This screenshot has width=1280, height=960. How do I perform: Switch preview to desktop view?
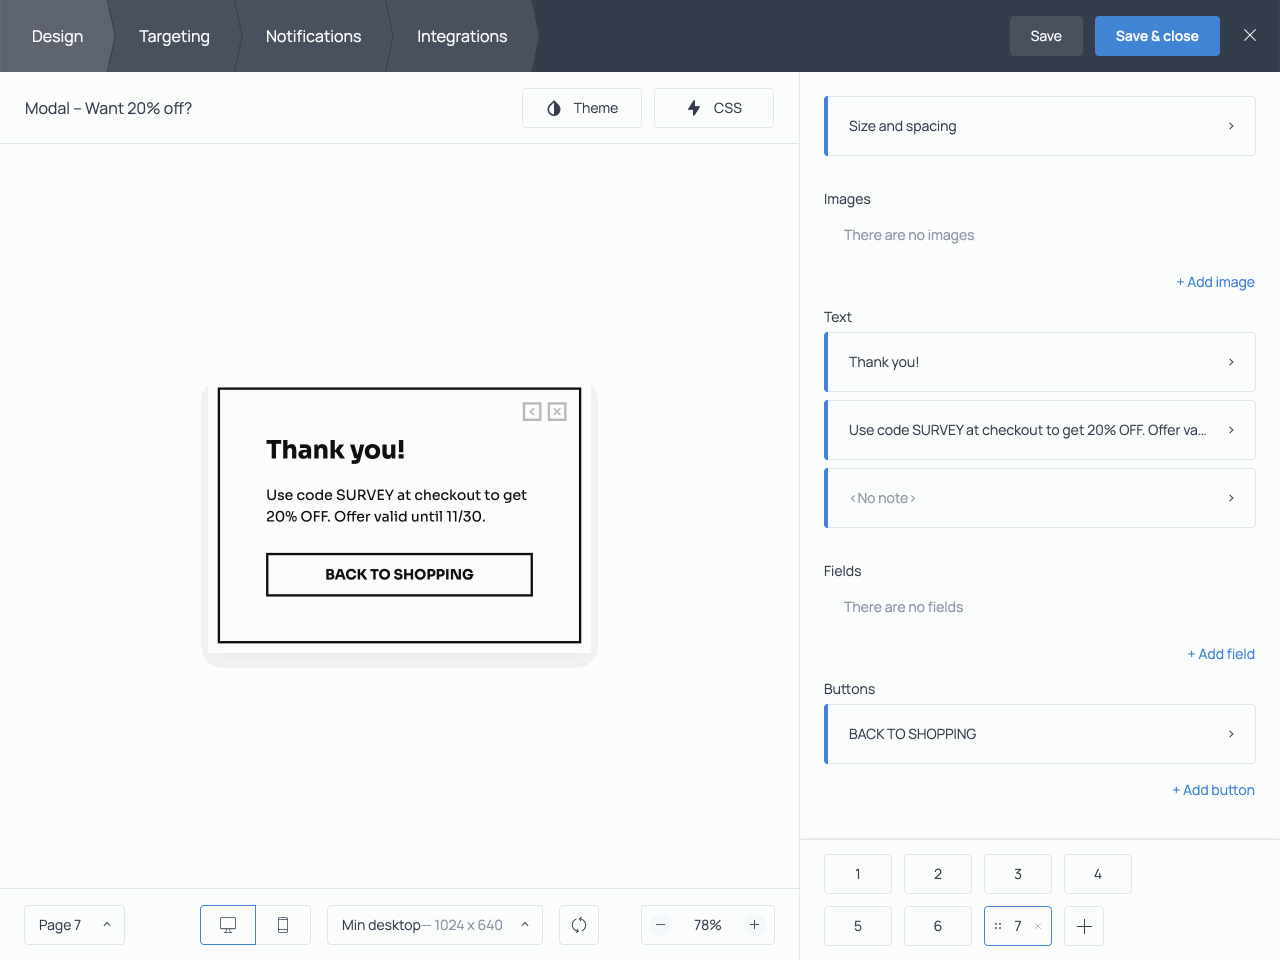click(x=227, y=925)
